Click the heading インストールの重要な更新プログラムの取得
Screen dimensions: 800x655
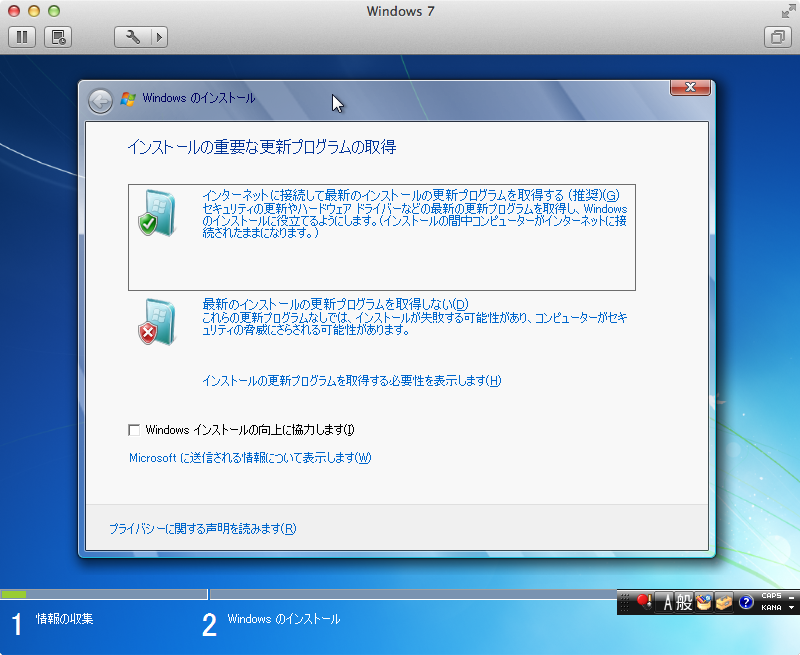tap(262, 147)
